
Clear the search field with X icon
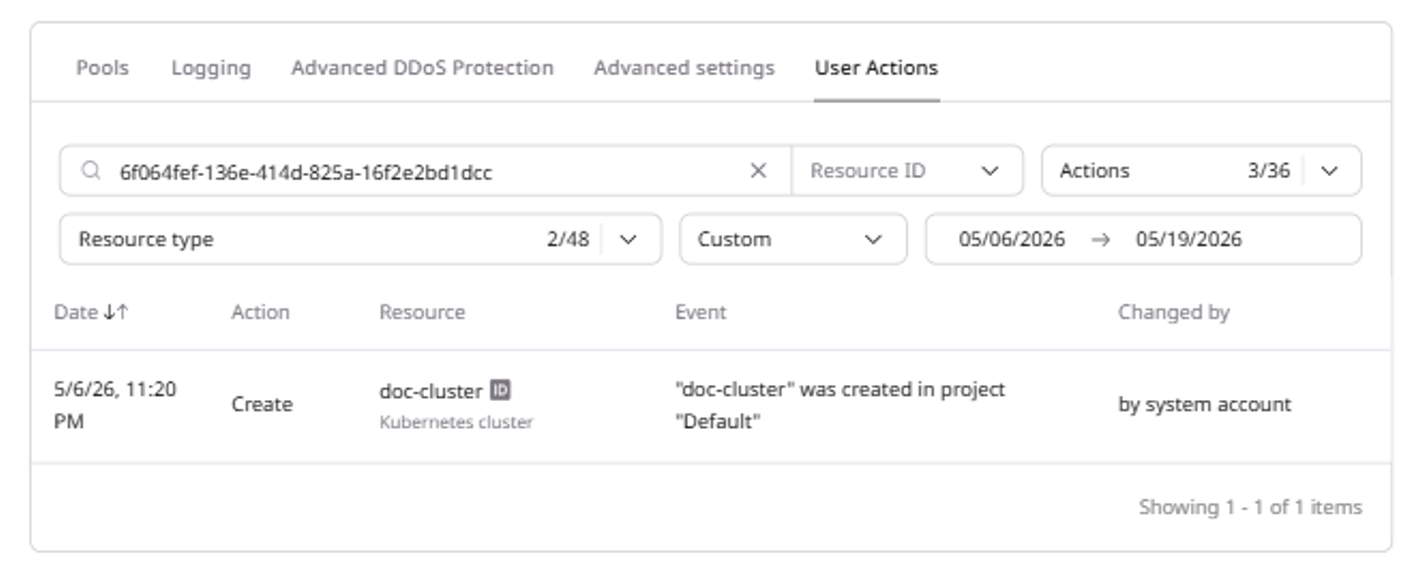click(758, 171)
